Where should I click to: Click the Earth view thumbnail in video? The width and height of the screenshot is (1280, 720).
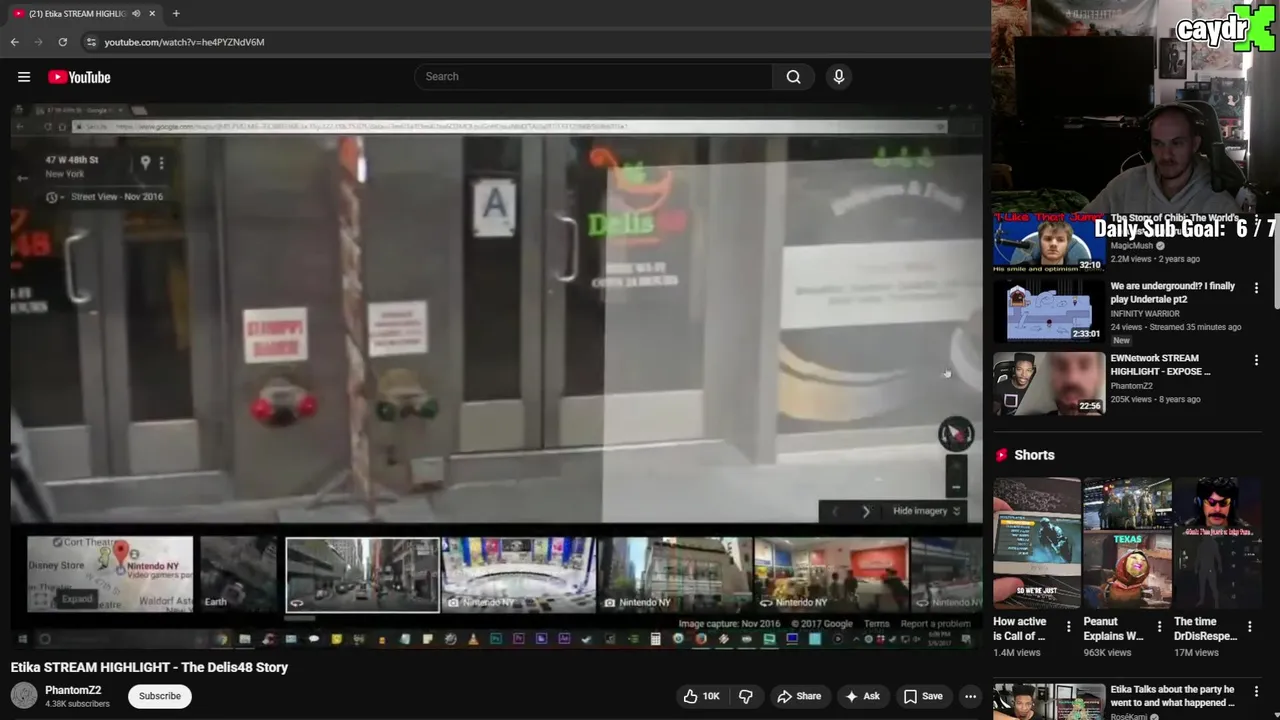239,574
